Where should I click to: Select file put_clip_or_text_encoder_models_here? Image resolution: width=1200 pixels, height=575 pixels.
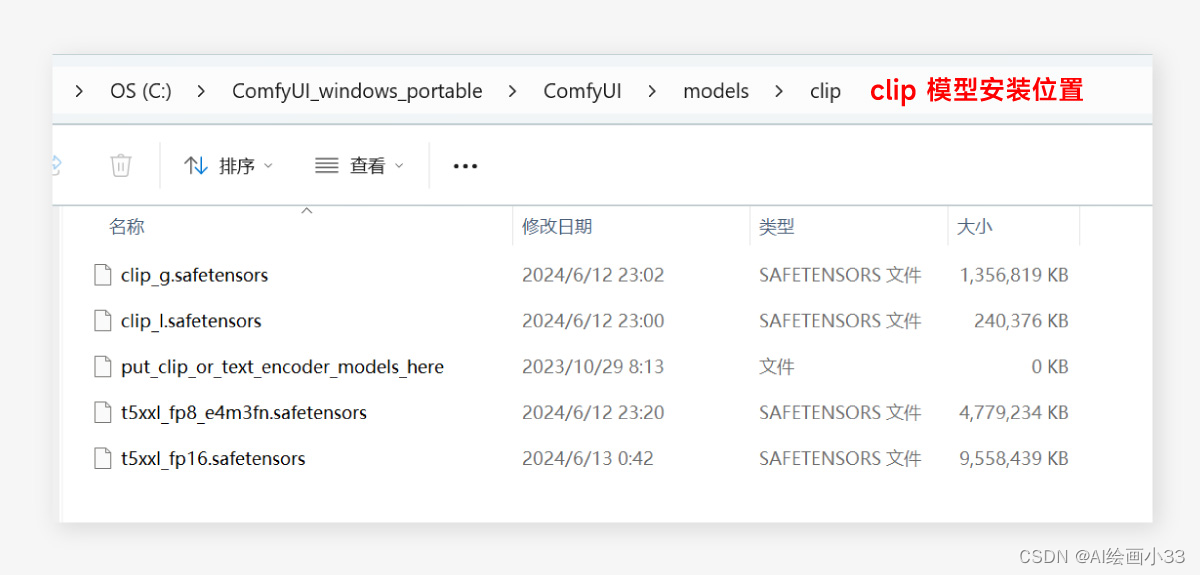(282, 367)
